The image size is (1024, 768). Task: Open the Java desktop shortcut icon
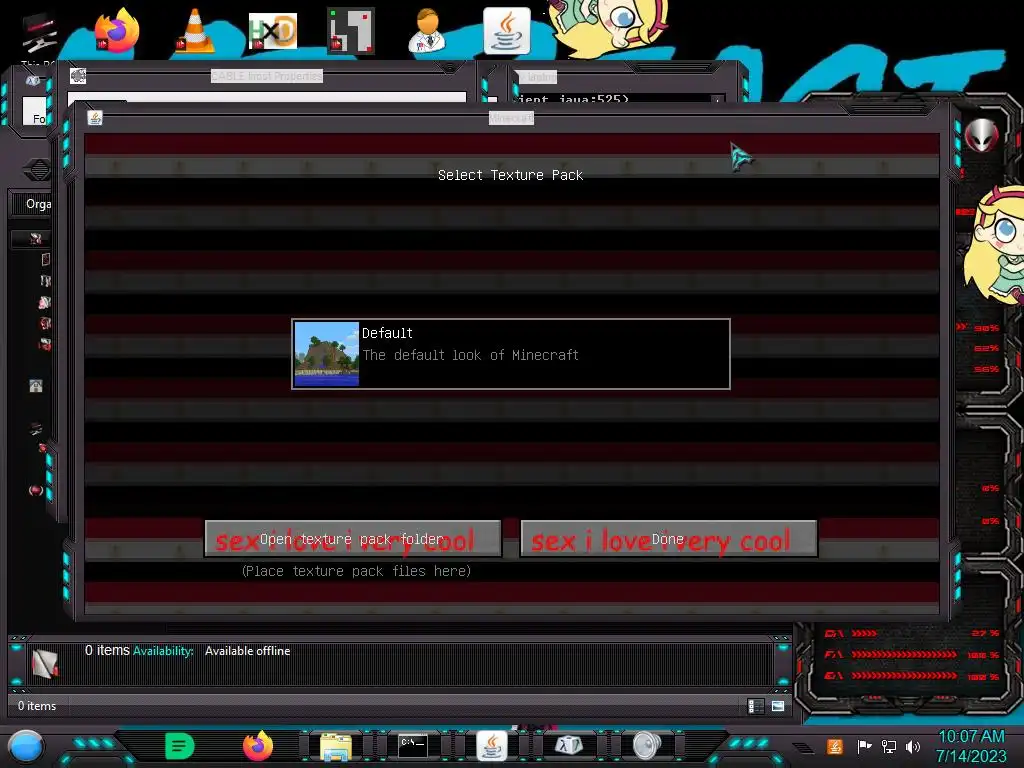pos(507,30)
